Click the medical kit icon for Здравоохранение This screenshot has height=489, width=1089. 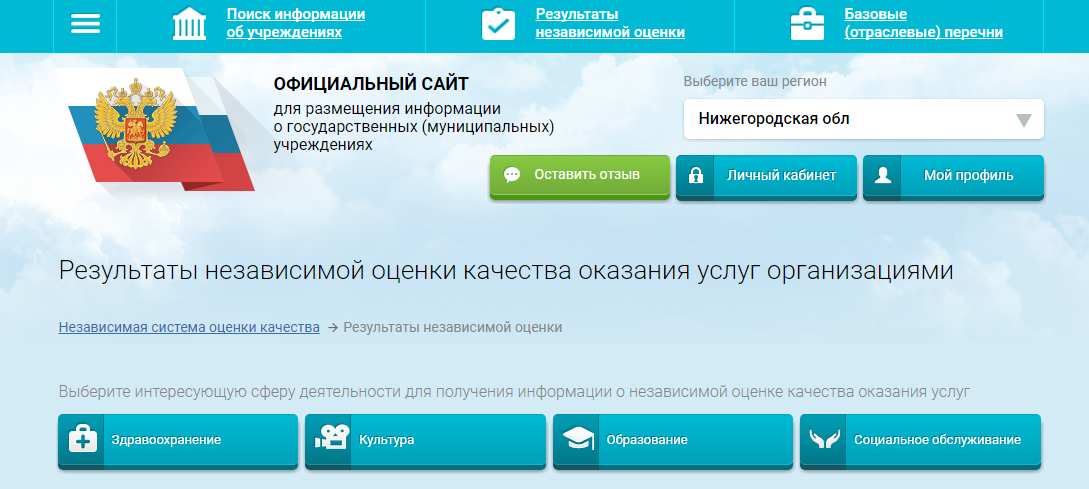coord(82,440)
